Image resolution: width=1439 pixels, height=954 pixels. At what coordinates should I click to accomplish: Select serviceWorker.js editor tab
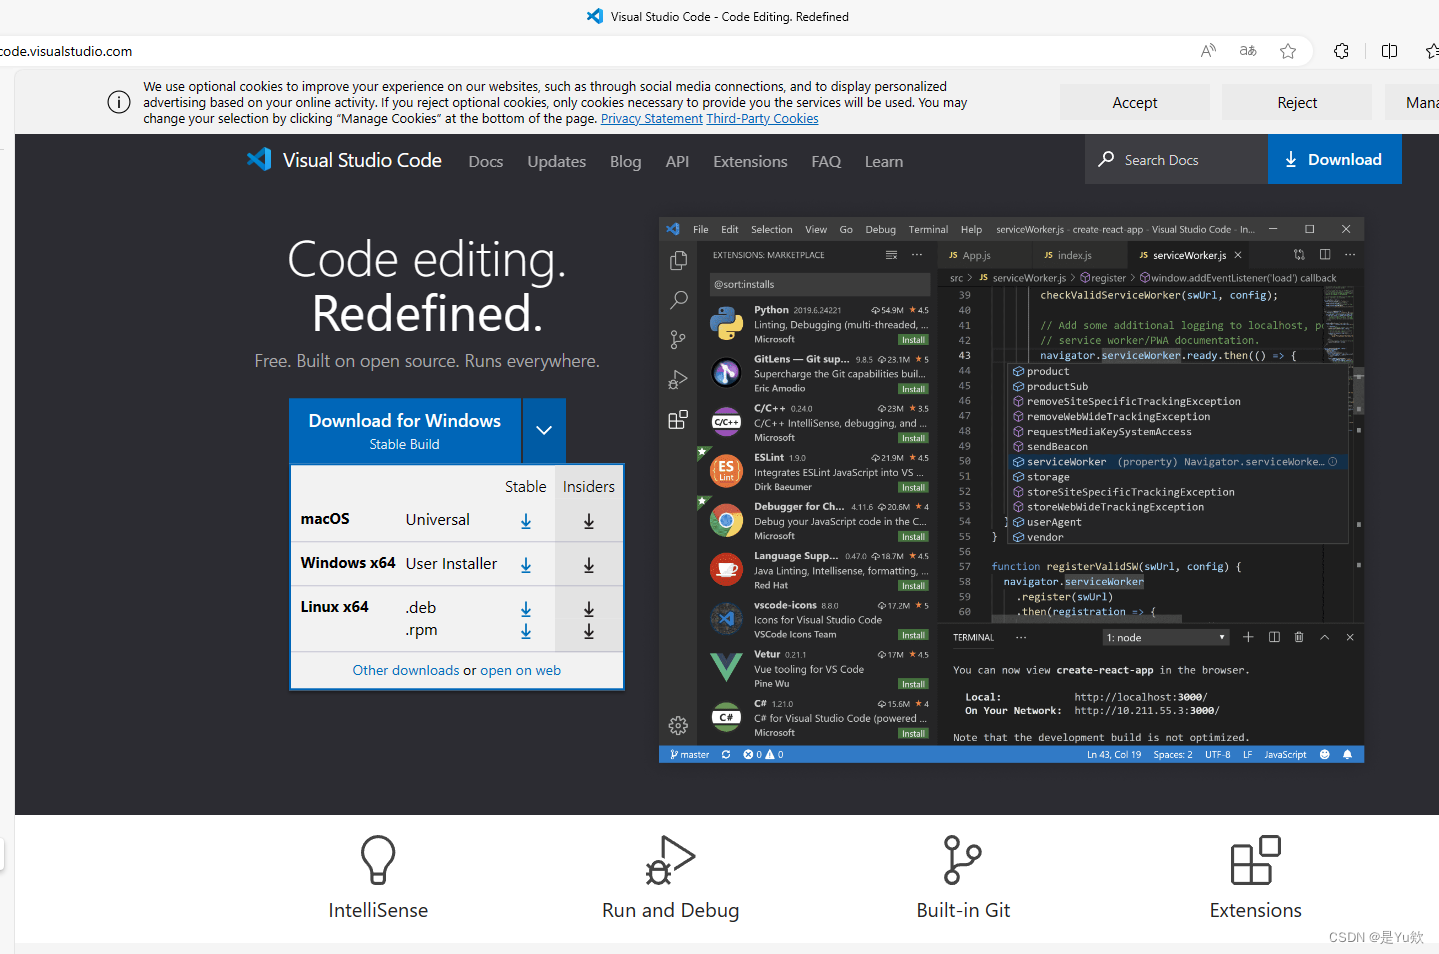pos(1189,255)
